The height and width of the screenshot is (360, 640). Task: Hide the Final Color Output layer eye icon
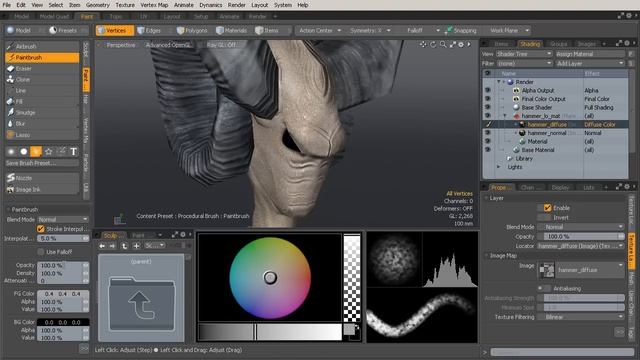487,99
